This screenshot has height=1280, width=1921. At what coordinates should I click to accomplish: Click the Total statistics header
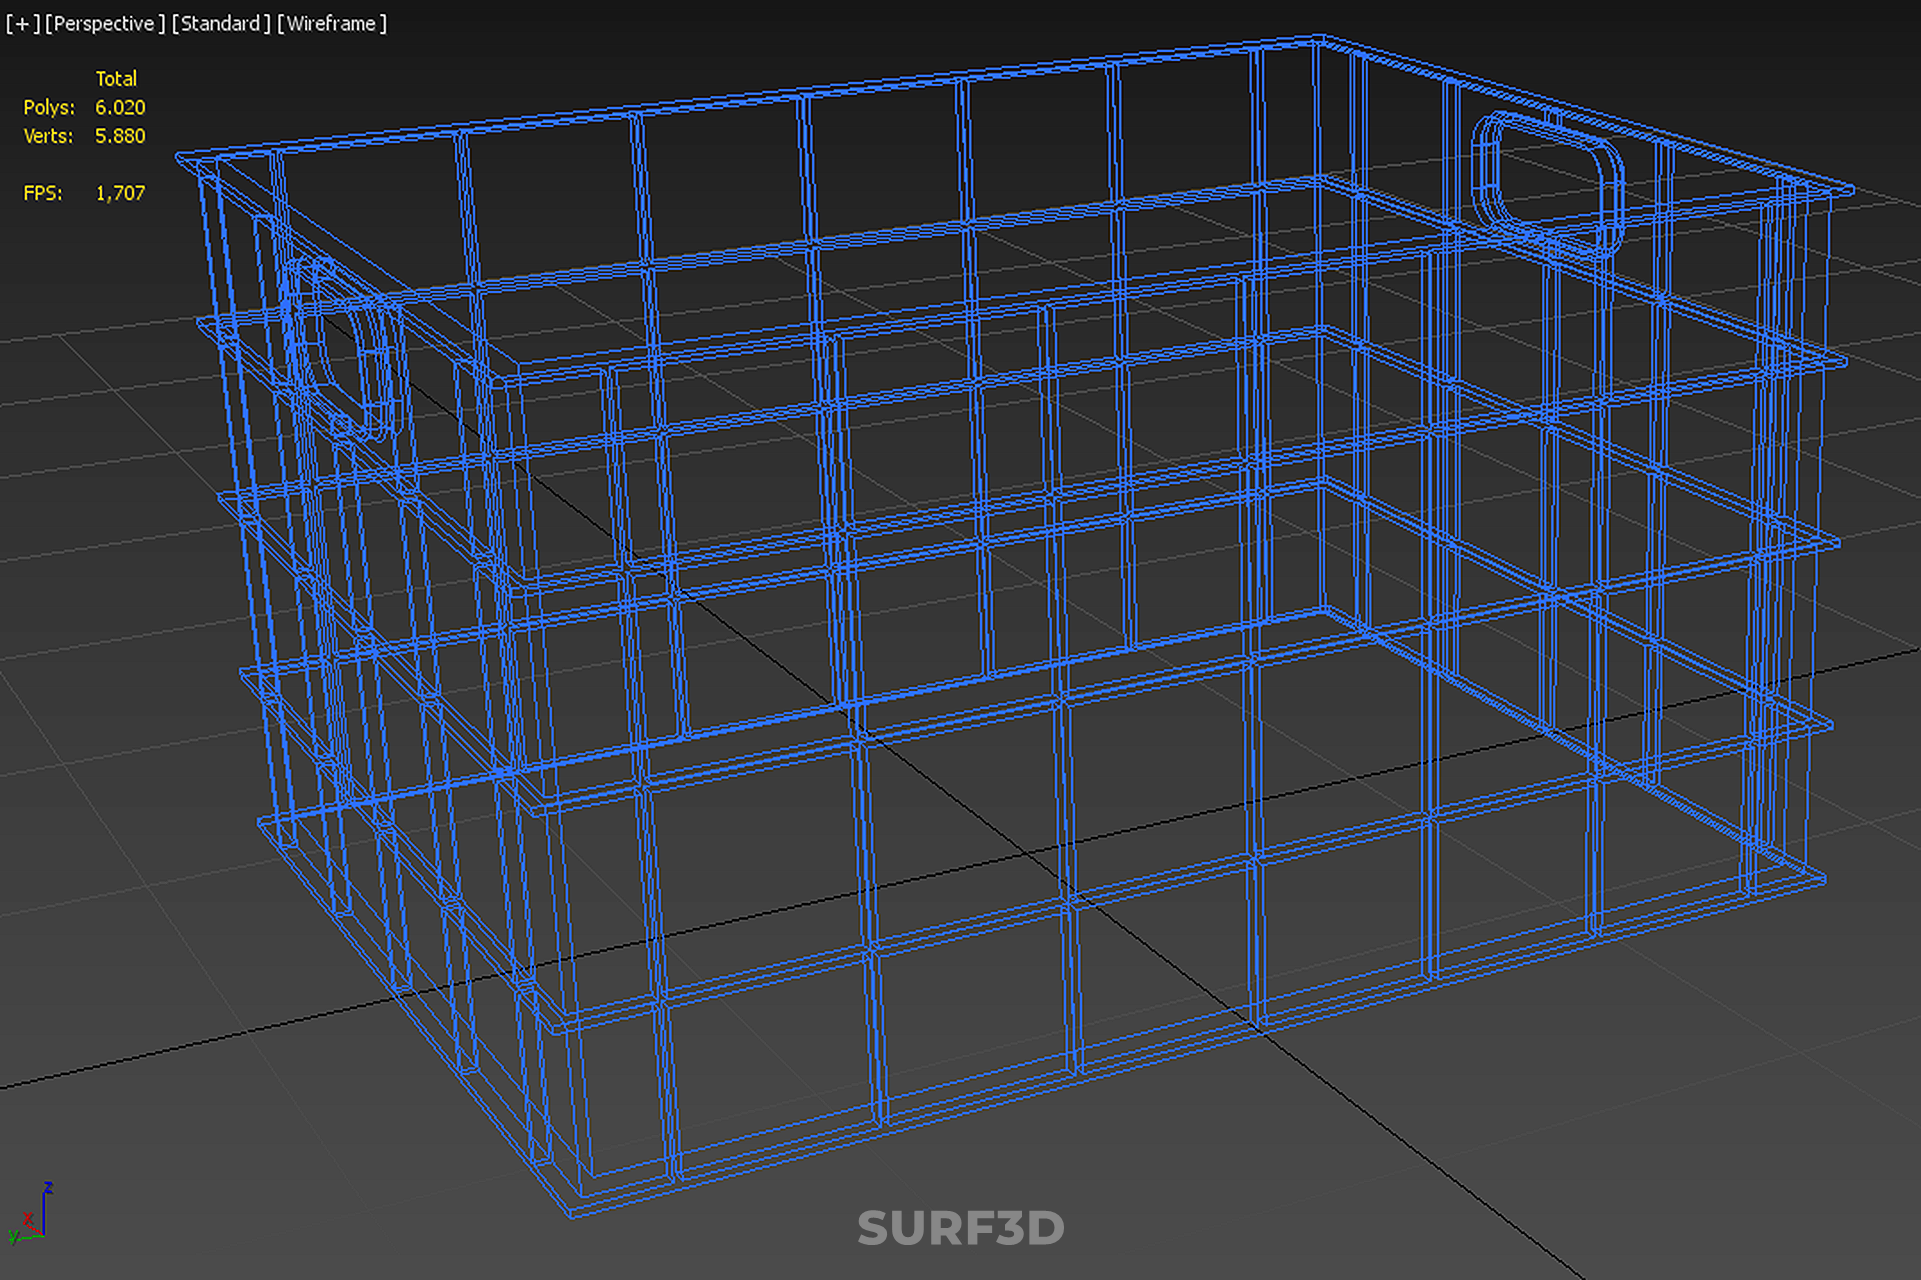(116, 78)
